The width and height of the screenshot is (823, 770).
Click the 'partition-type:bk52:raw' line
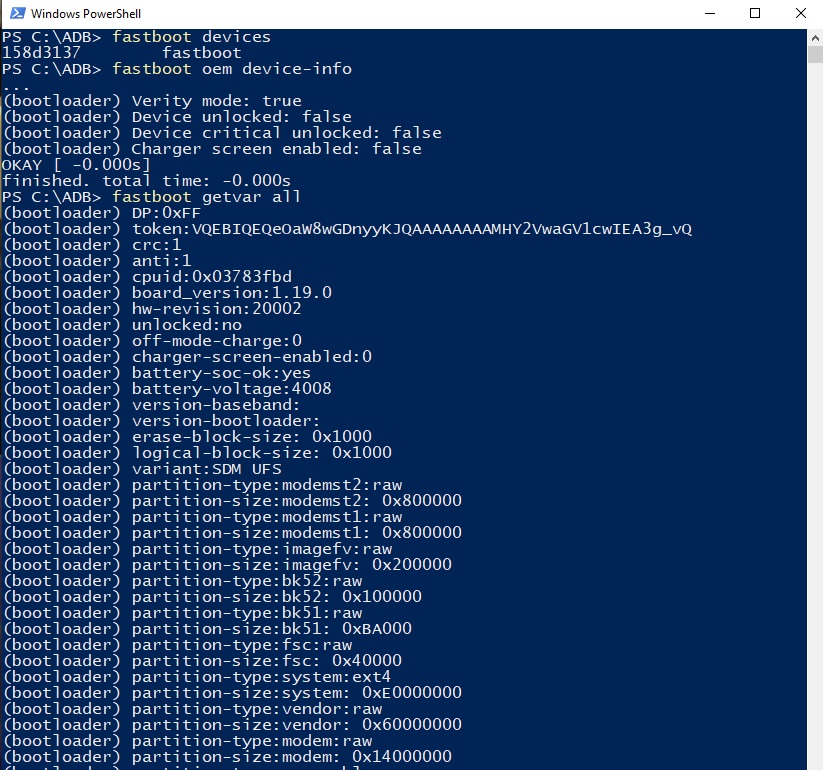182,581
